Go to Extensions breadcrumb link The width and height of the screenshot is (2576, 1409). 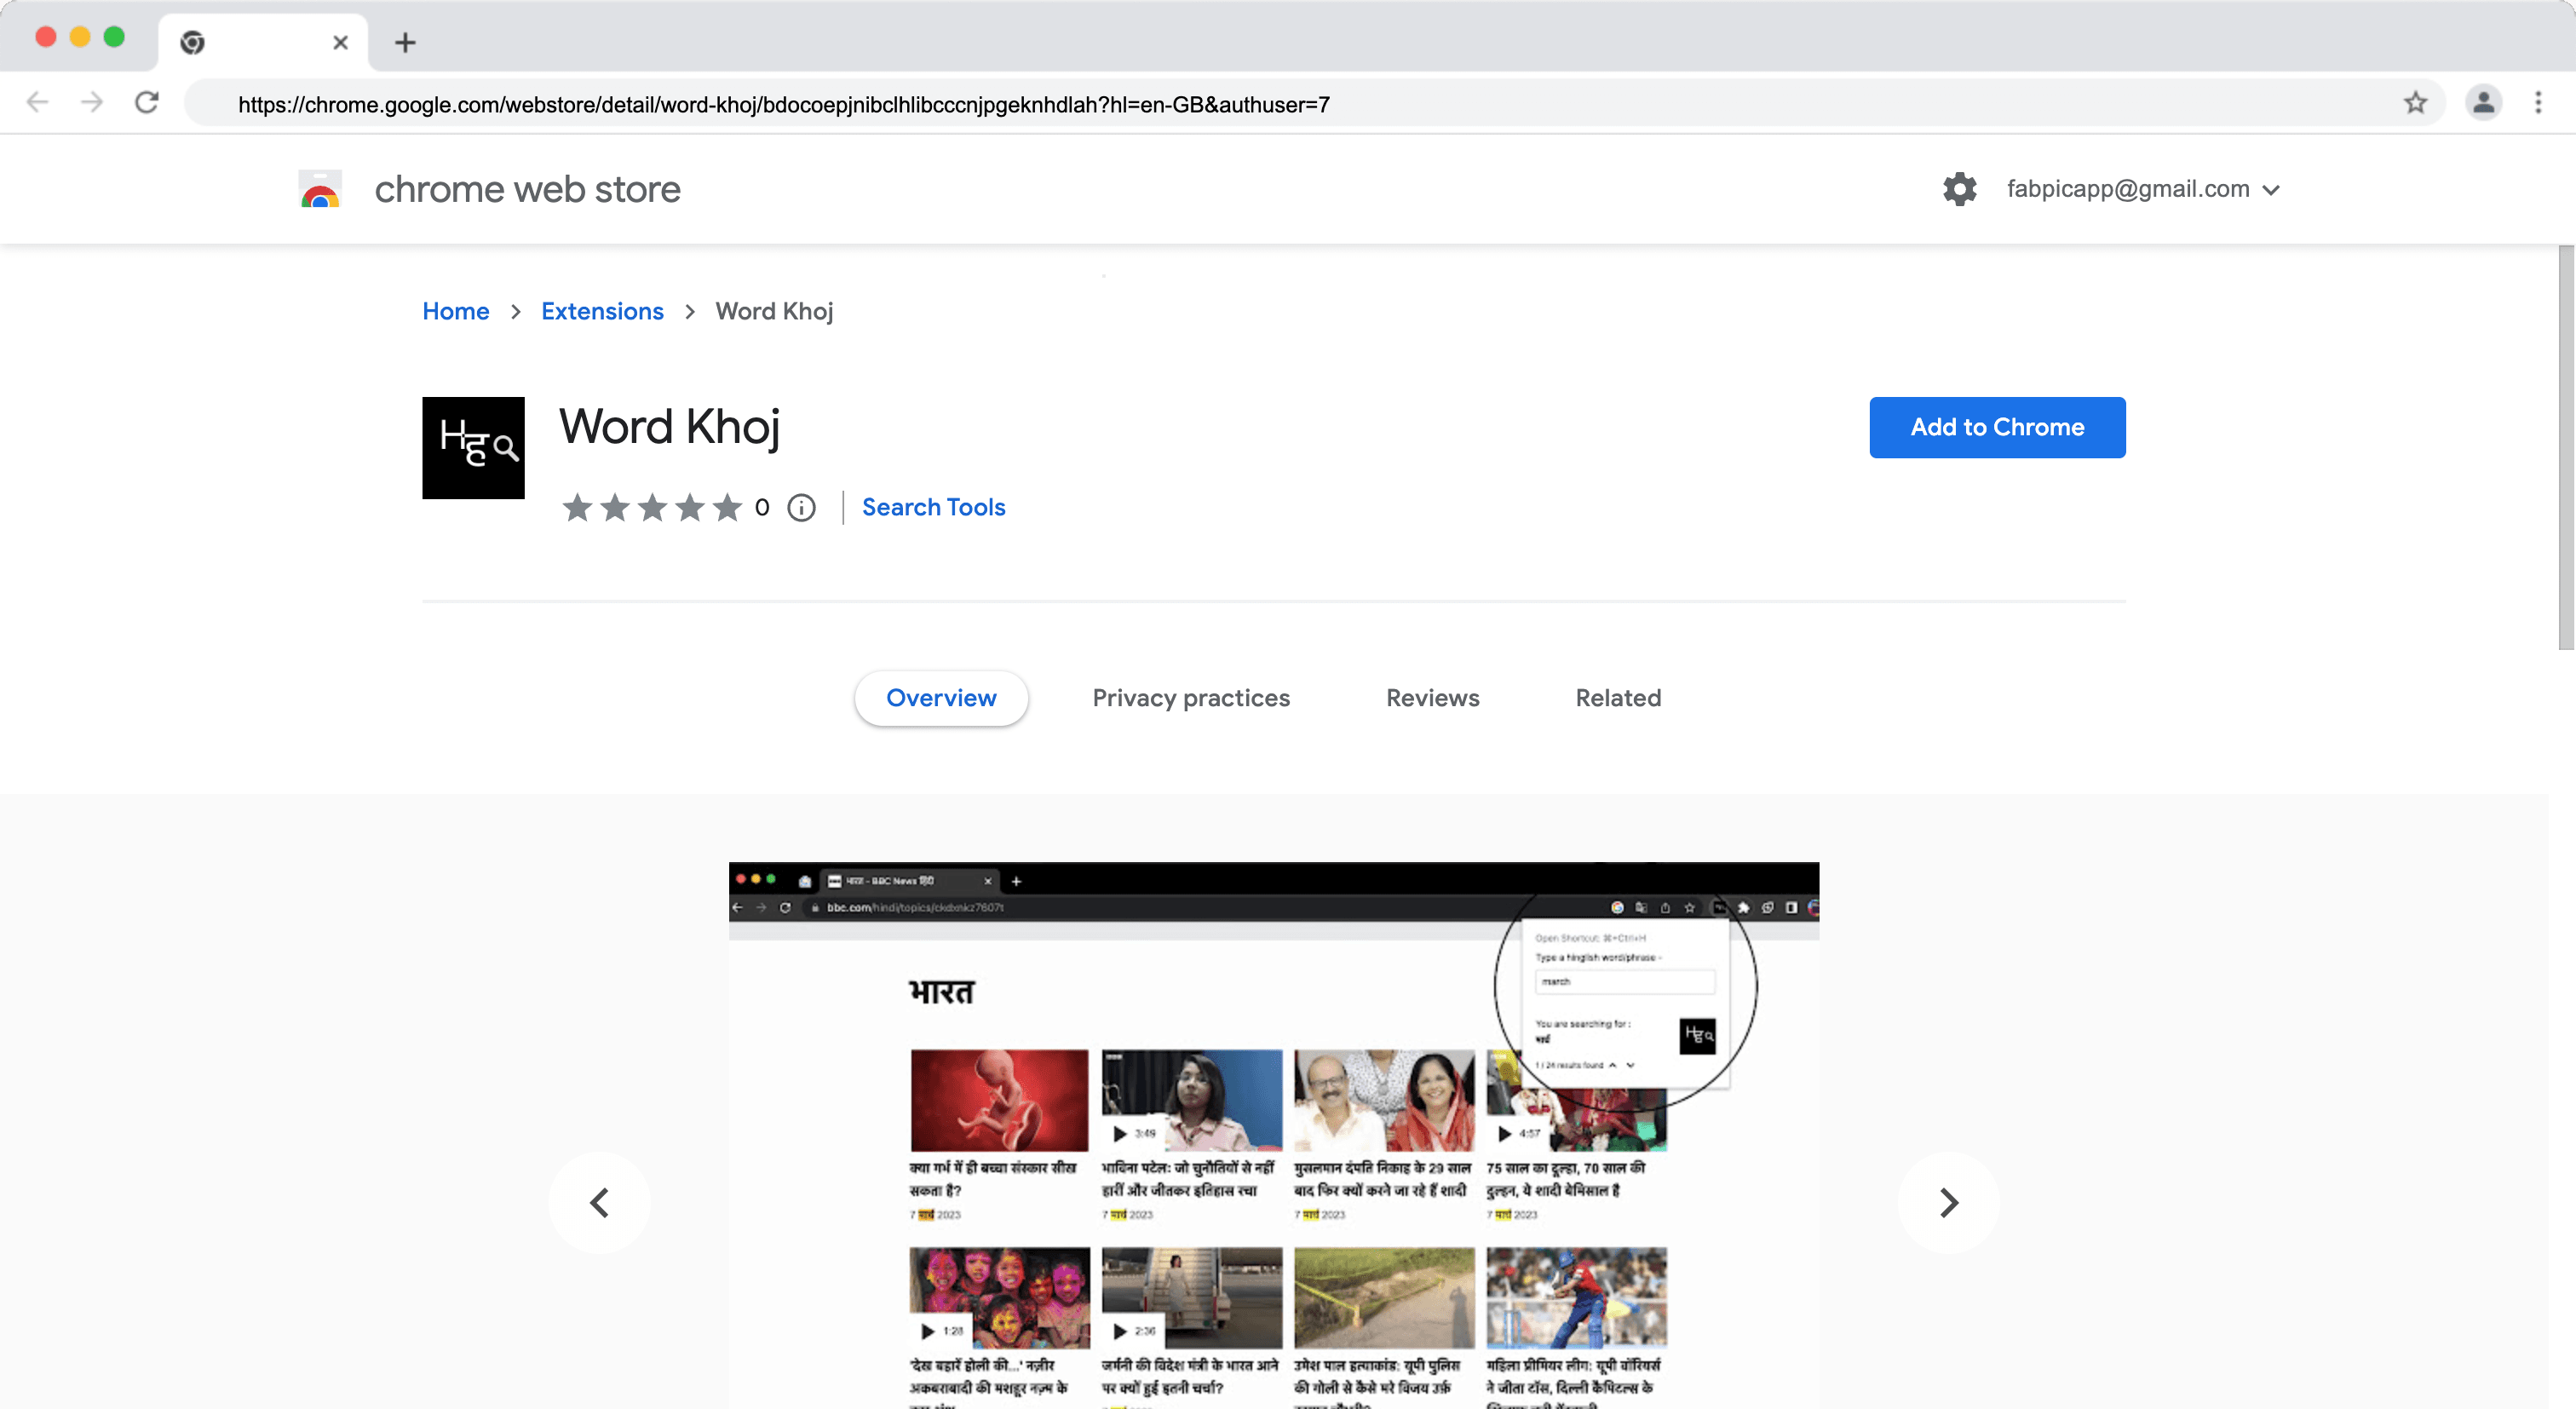pos(602,311)
